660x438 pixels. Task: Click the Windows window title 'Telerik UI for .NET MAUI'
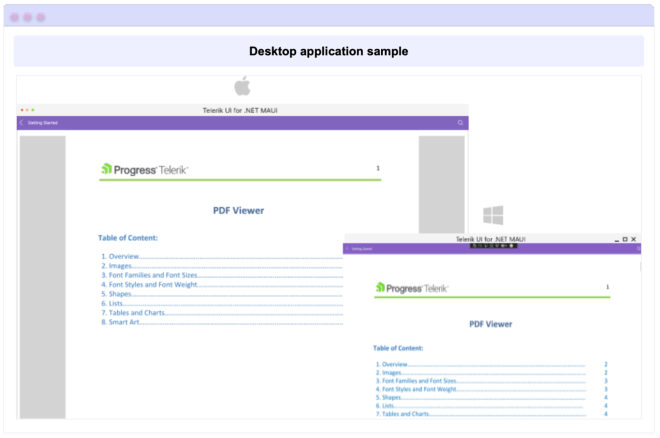(x=490, y=239)
